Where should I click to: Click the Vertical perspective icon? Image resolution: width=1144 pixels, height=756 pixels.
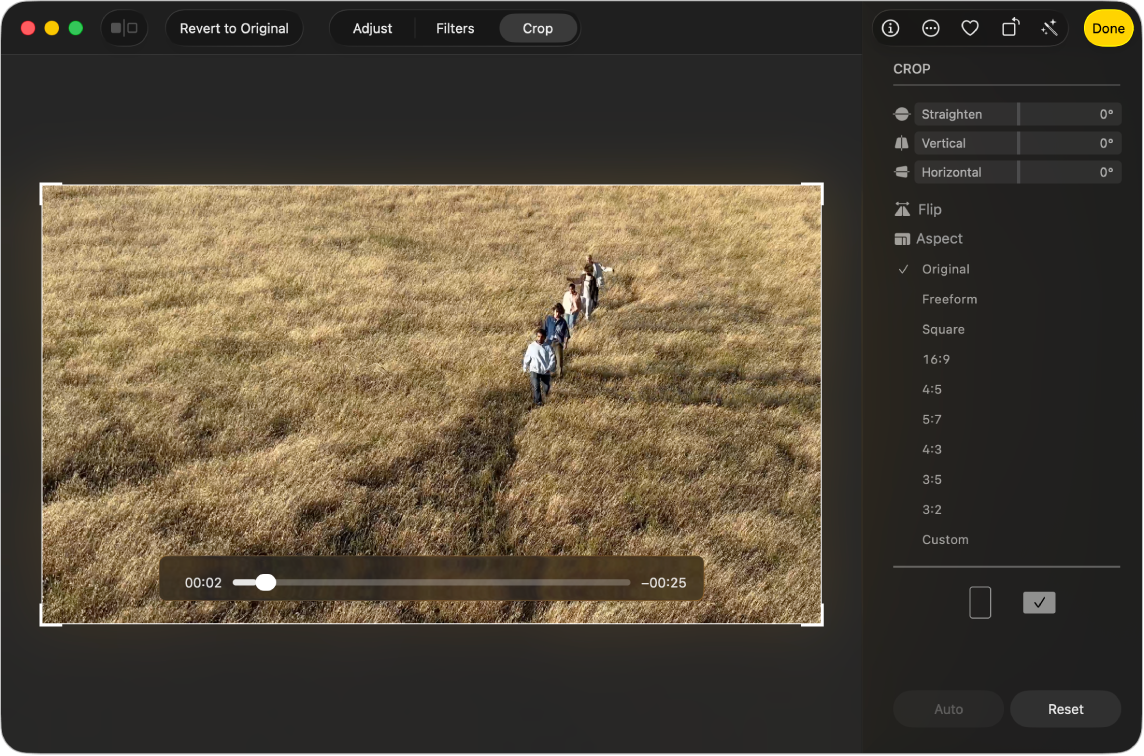coord(901,142)
